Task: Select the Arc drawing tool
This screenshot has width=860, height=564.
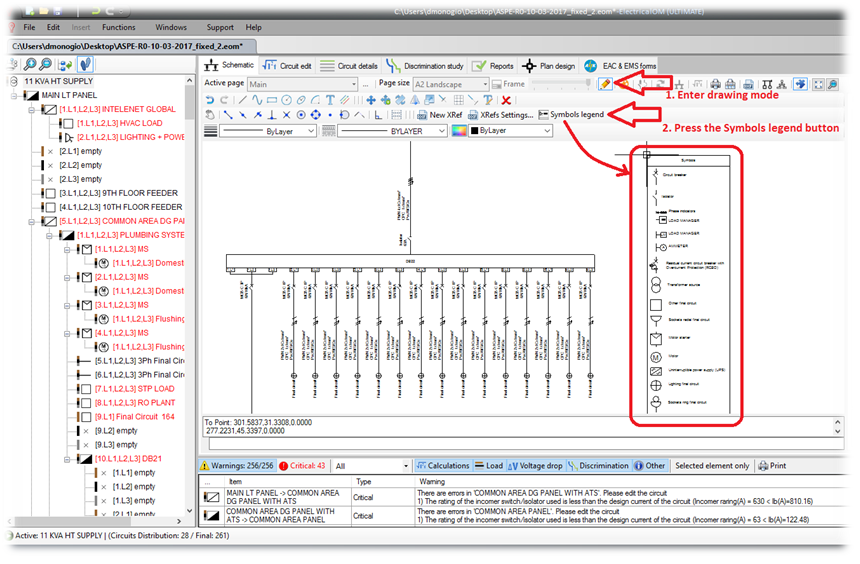Action: pyautogui.click(x=315, y=100)
